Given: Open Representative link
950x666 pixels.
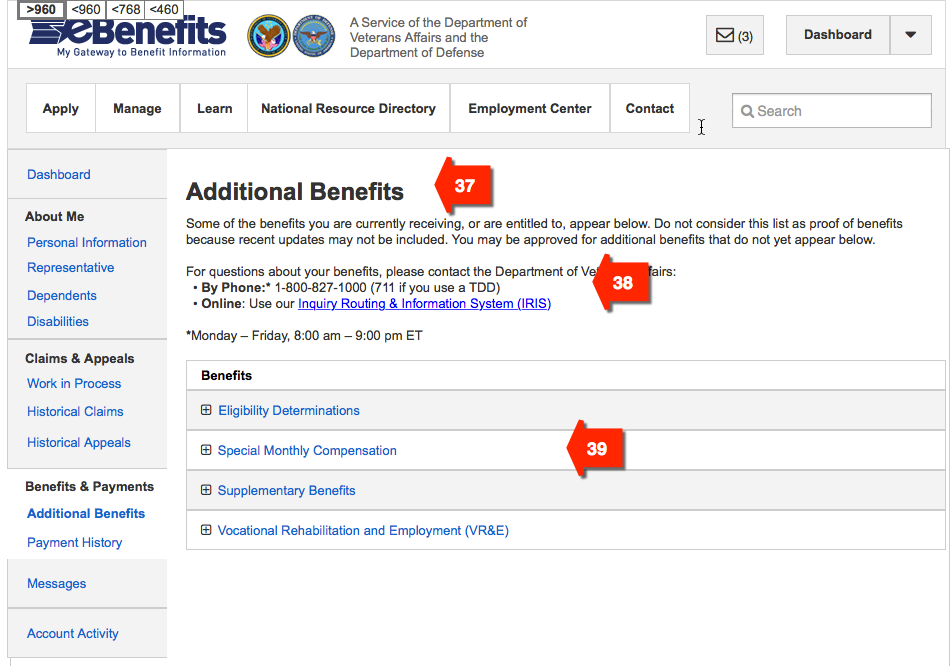Looking at the screenshot, I should tap(70, 267).
